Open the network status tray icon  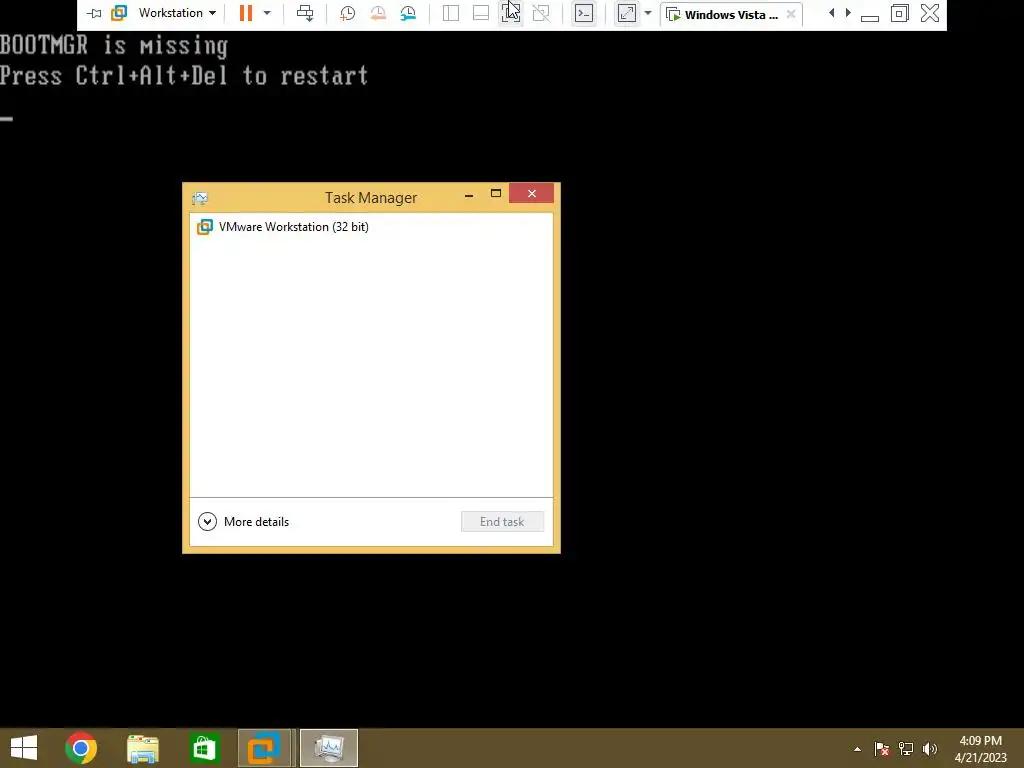pos(906,748)
